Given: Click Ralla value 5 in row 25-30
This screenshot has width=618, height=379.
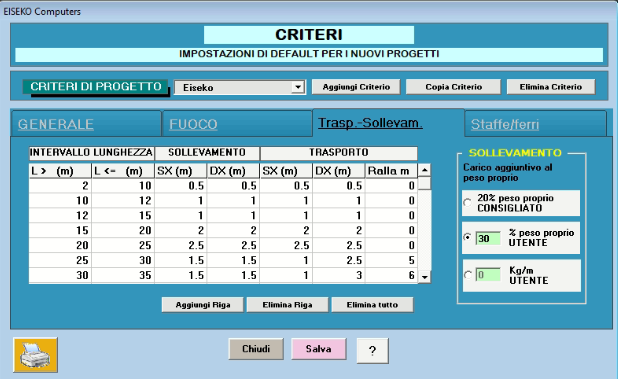Looking at the screenshot, I should [391, 260].
